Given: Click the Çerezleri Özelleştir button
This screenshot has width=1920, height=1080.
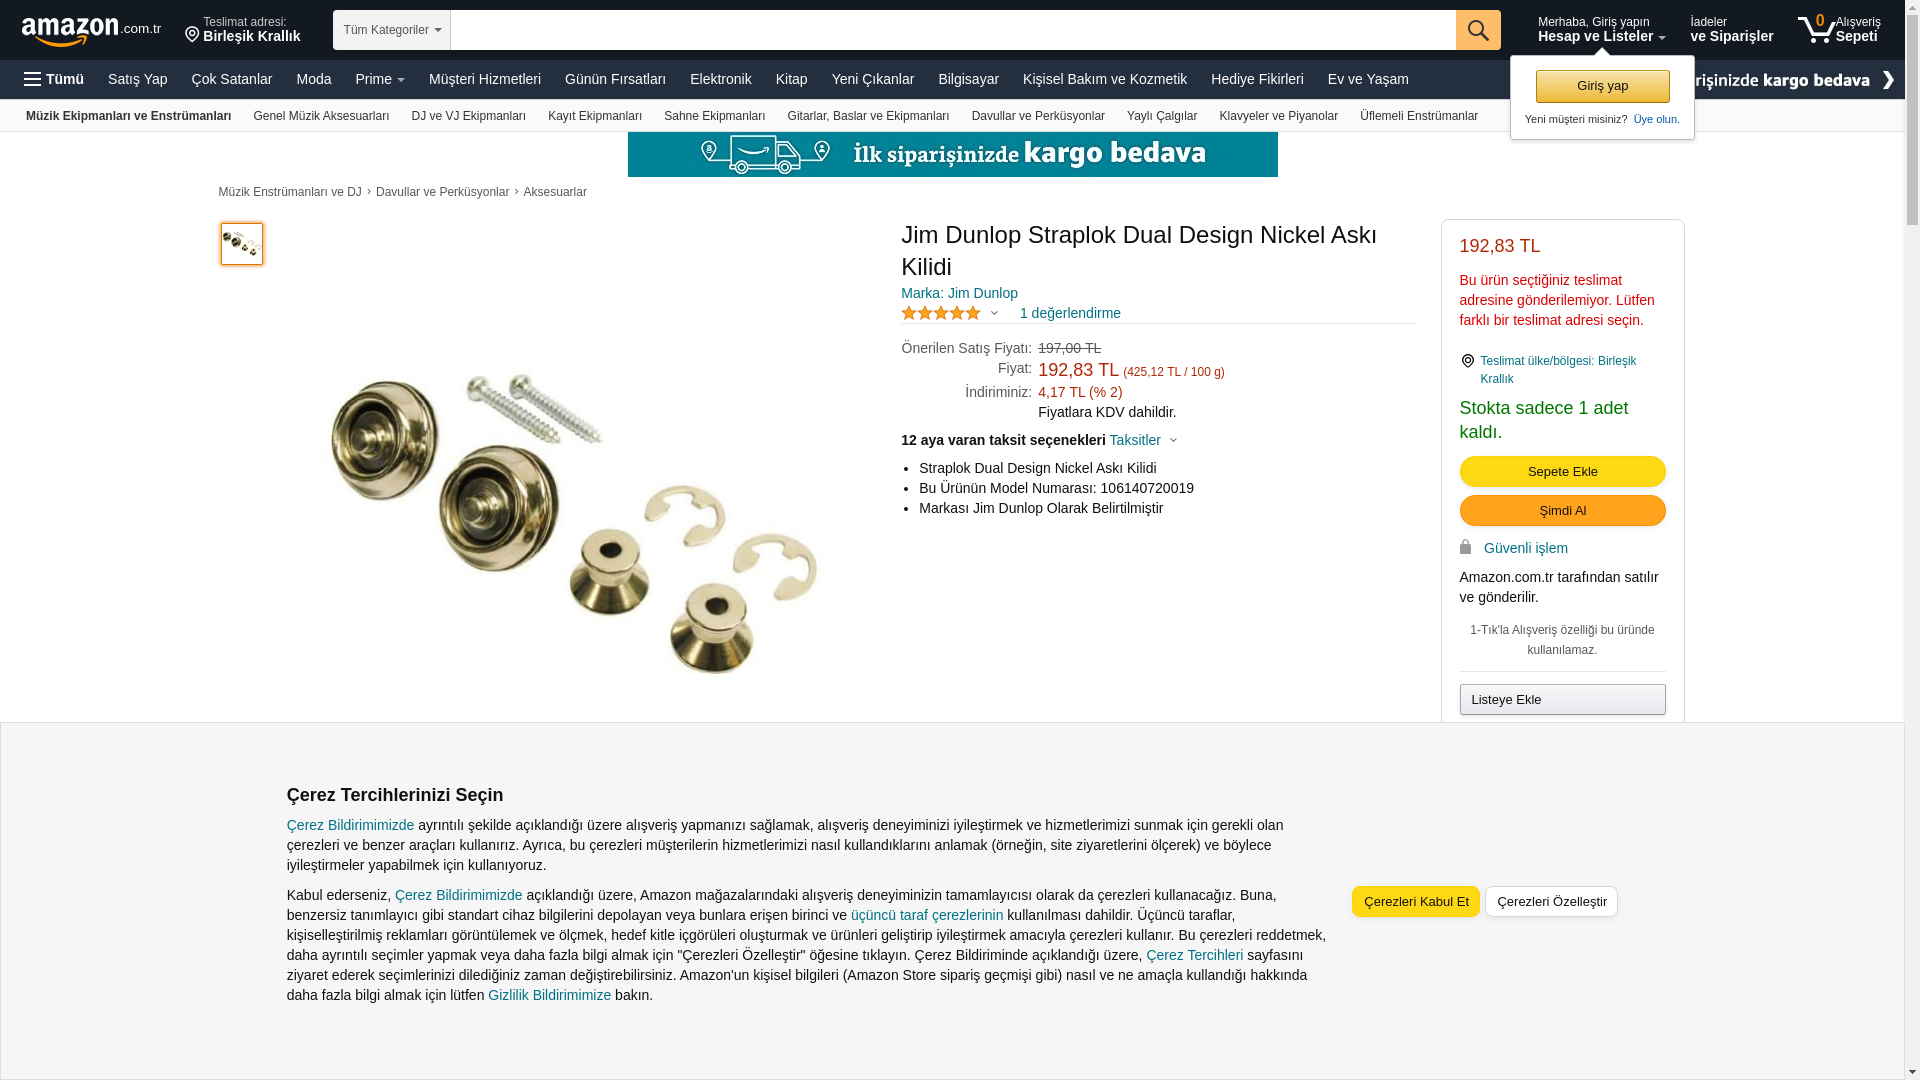Looking at the screenshot, I should point(1551,901).
